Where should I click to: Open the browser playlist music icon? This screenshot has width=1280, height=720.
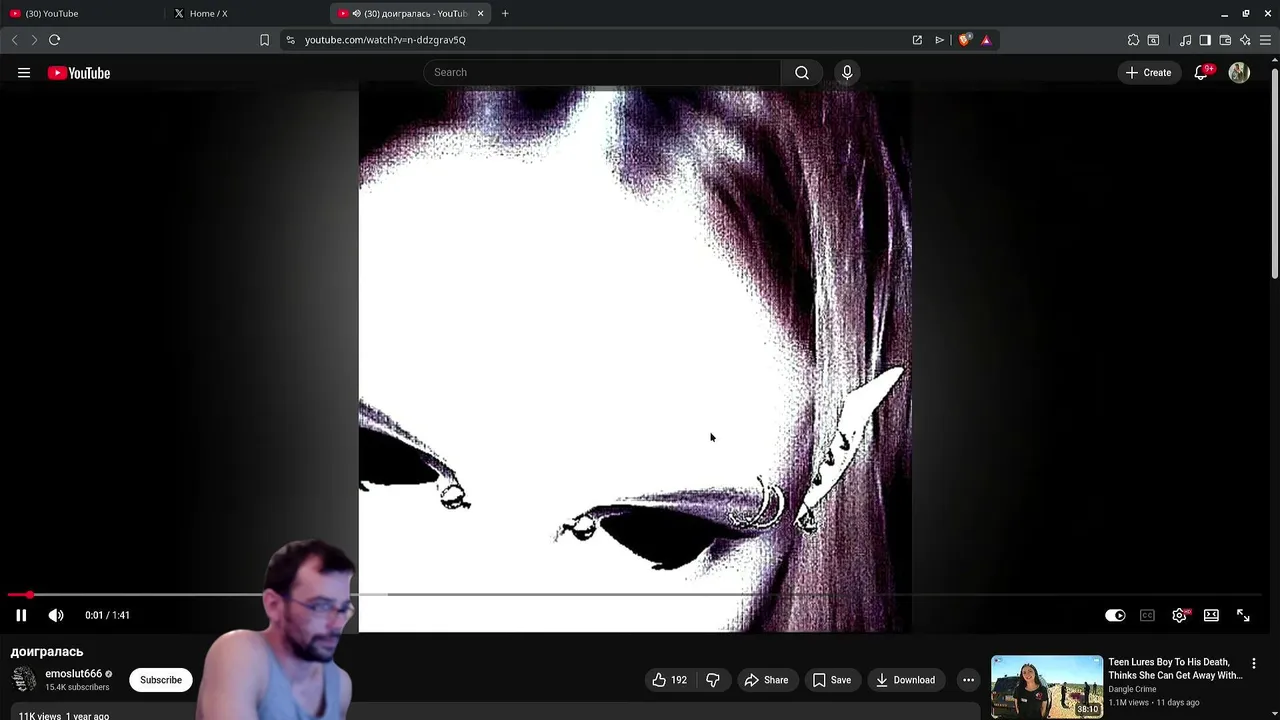point(1185,40)
